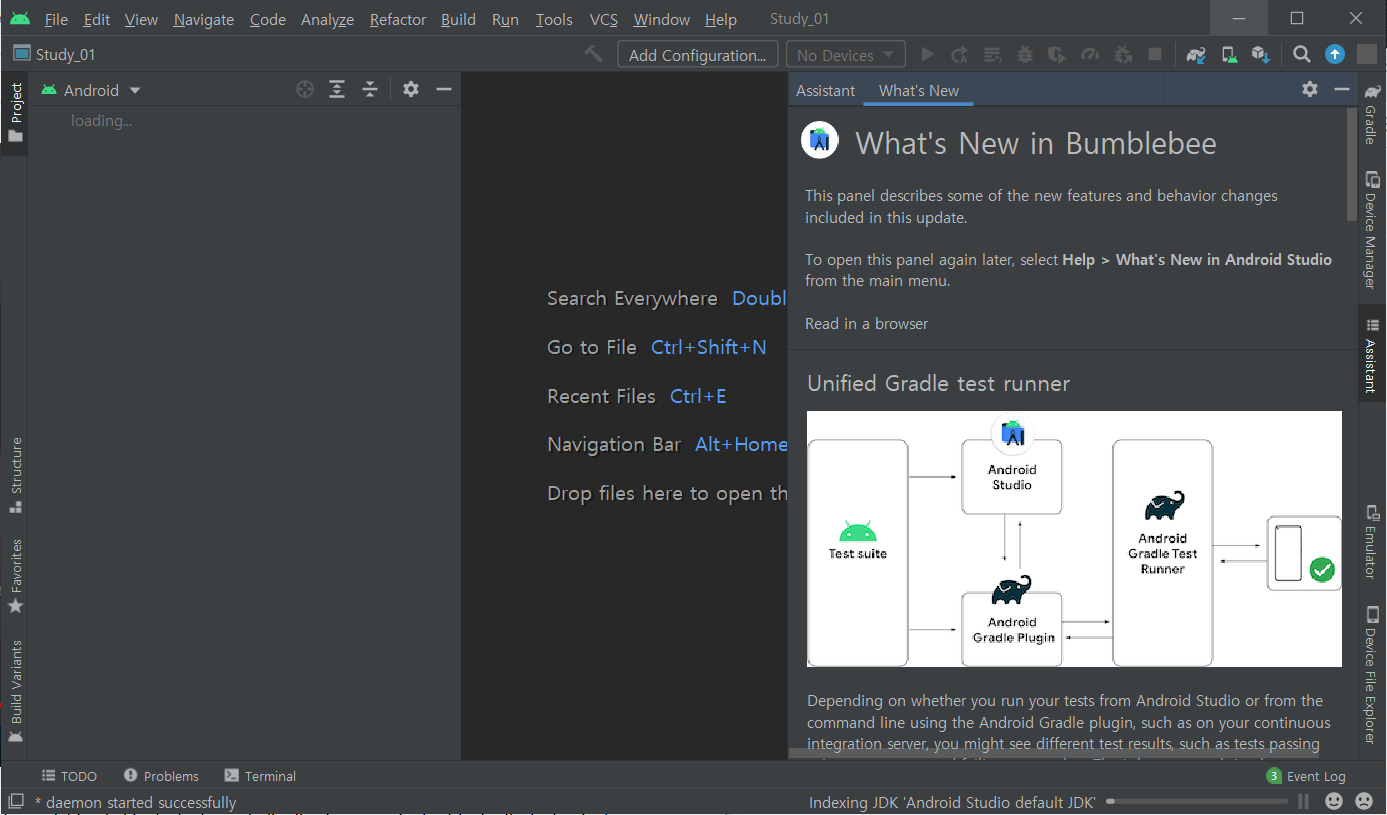Click the Run with Coverage icon
Viewport: 1387px width, 815px height.
point(1057,55)
